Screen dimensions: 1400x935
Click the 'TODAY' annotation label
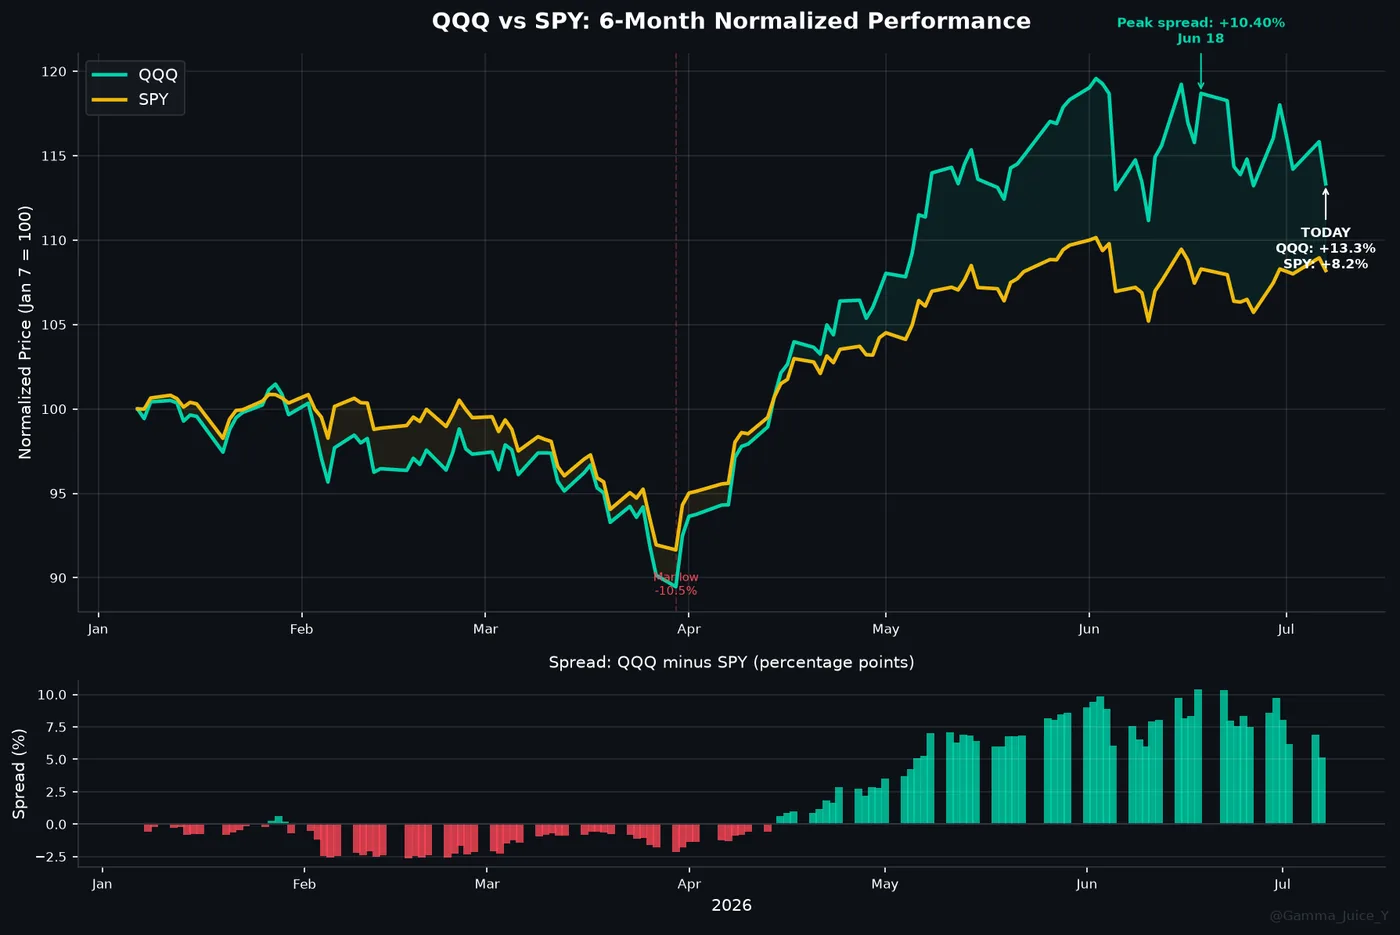(1326, 232)
